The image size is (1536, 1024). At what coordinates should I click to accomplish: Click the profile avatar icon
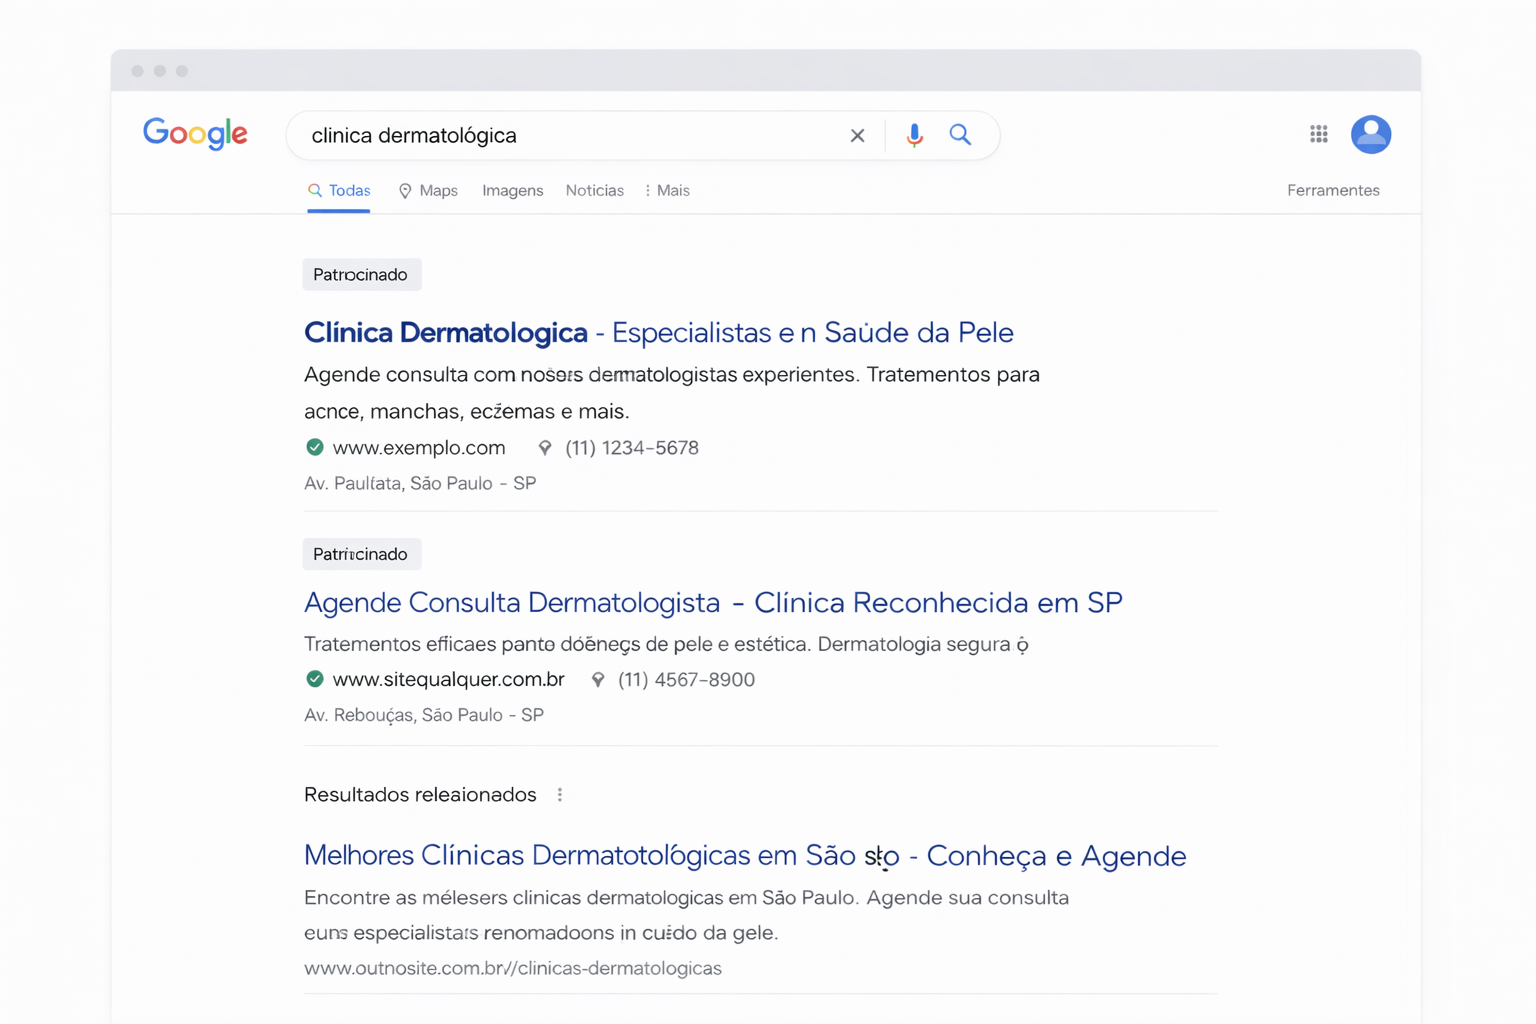1371,134
